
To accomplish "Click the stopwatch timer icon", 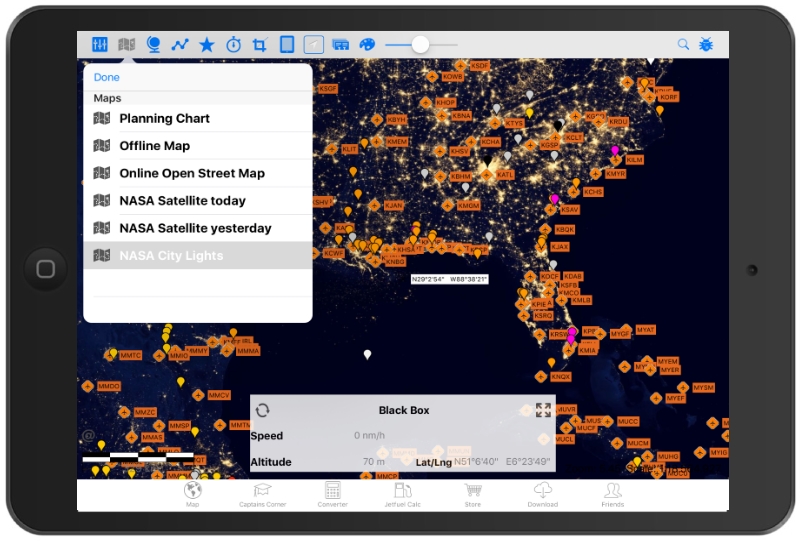I will (233, 45).
